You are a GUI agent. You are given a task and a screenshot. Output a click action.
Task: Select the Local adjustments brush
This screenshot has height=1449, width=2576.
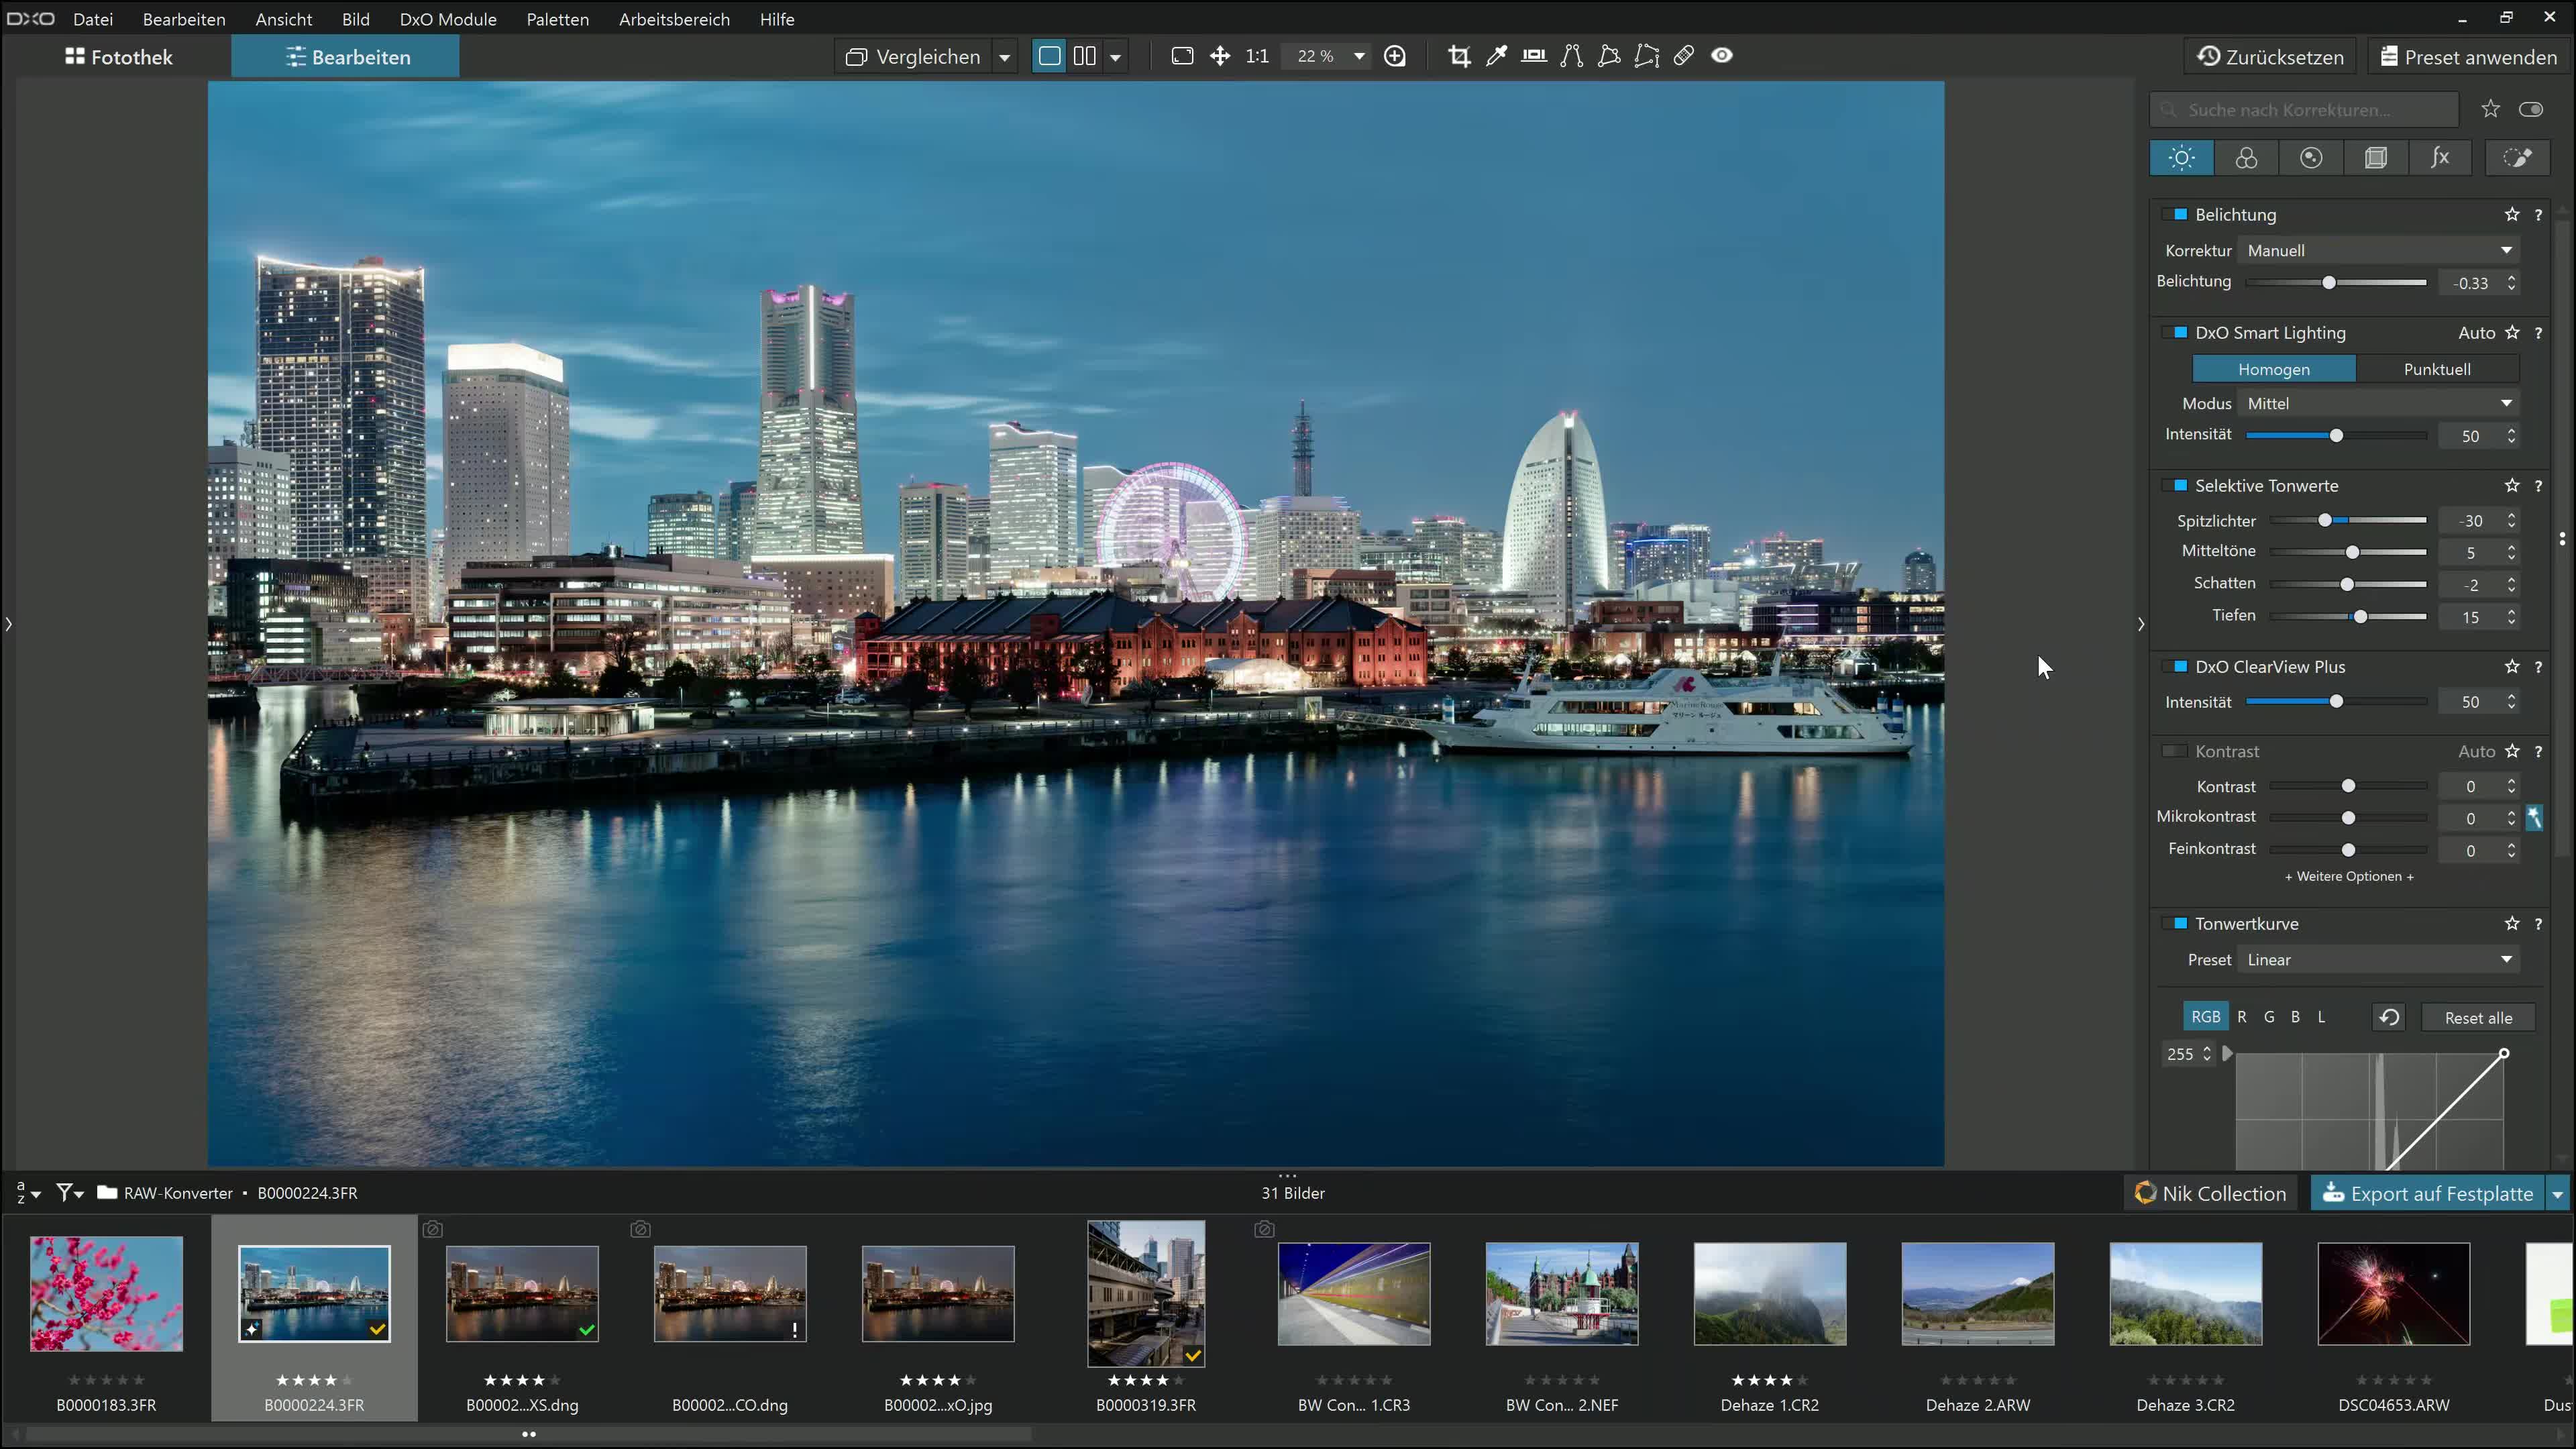[2518, 157]
